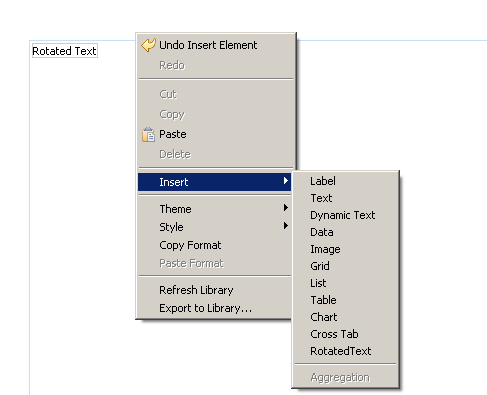Select the Rotated Text item on canvas

[65, 51]
